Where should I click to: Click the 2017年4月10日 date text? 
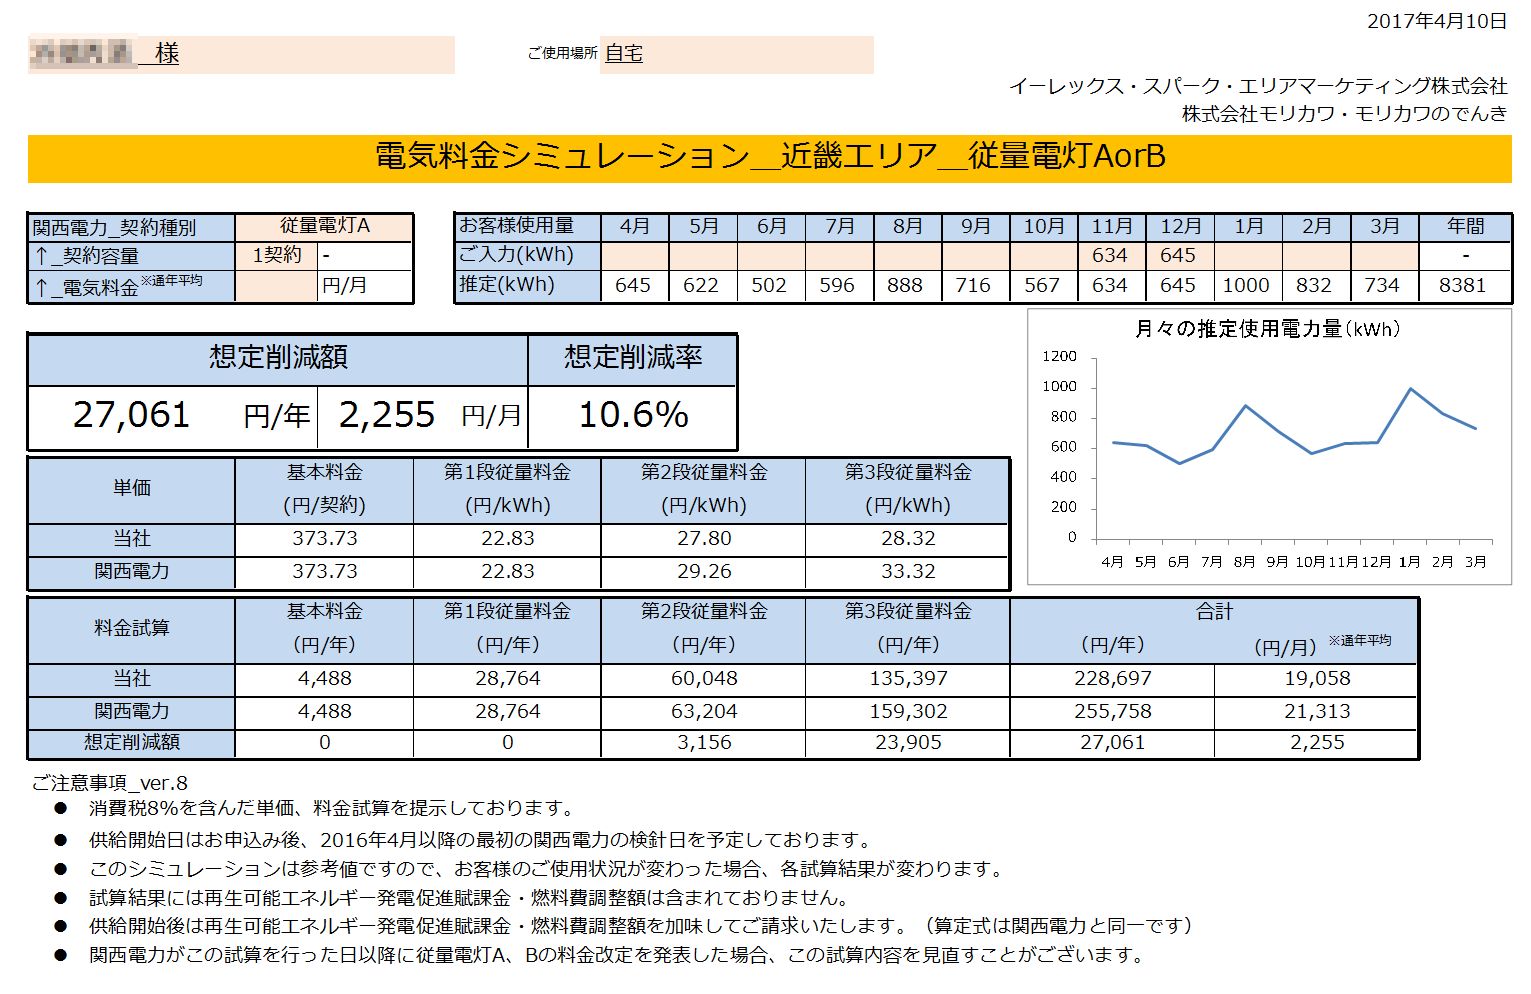tap(1436, 21)
